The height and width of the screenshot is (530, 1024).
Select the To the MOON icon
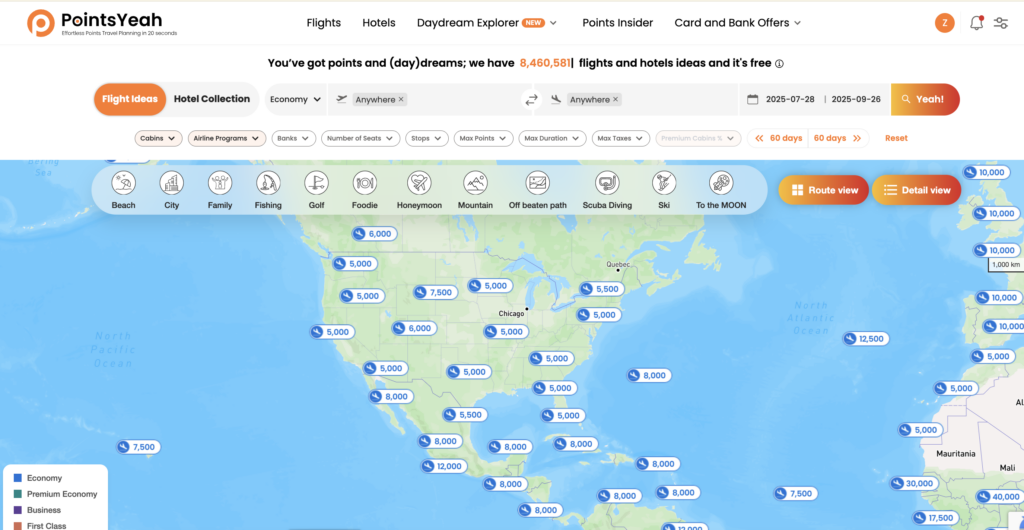[721, 183]
